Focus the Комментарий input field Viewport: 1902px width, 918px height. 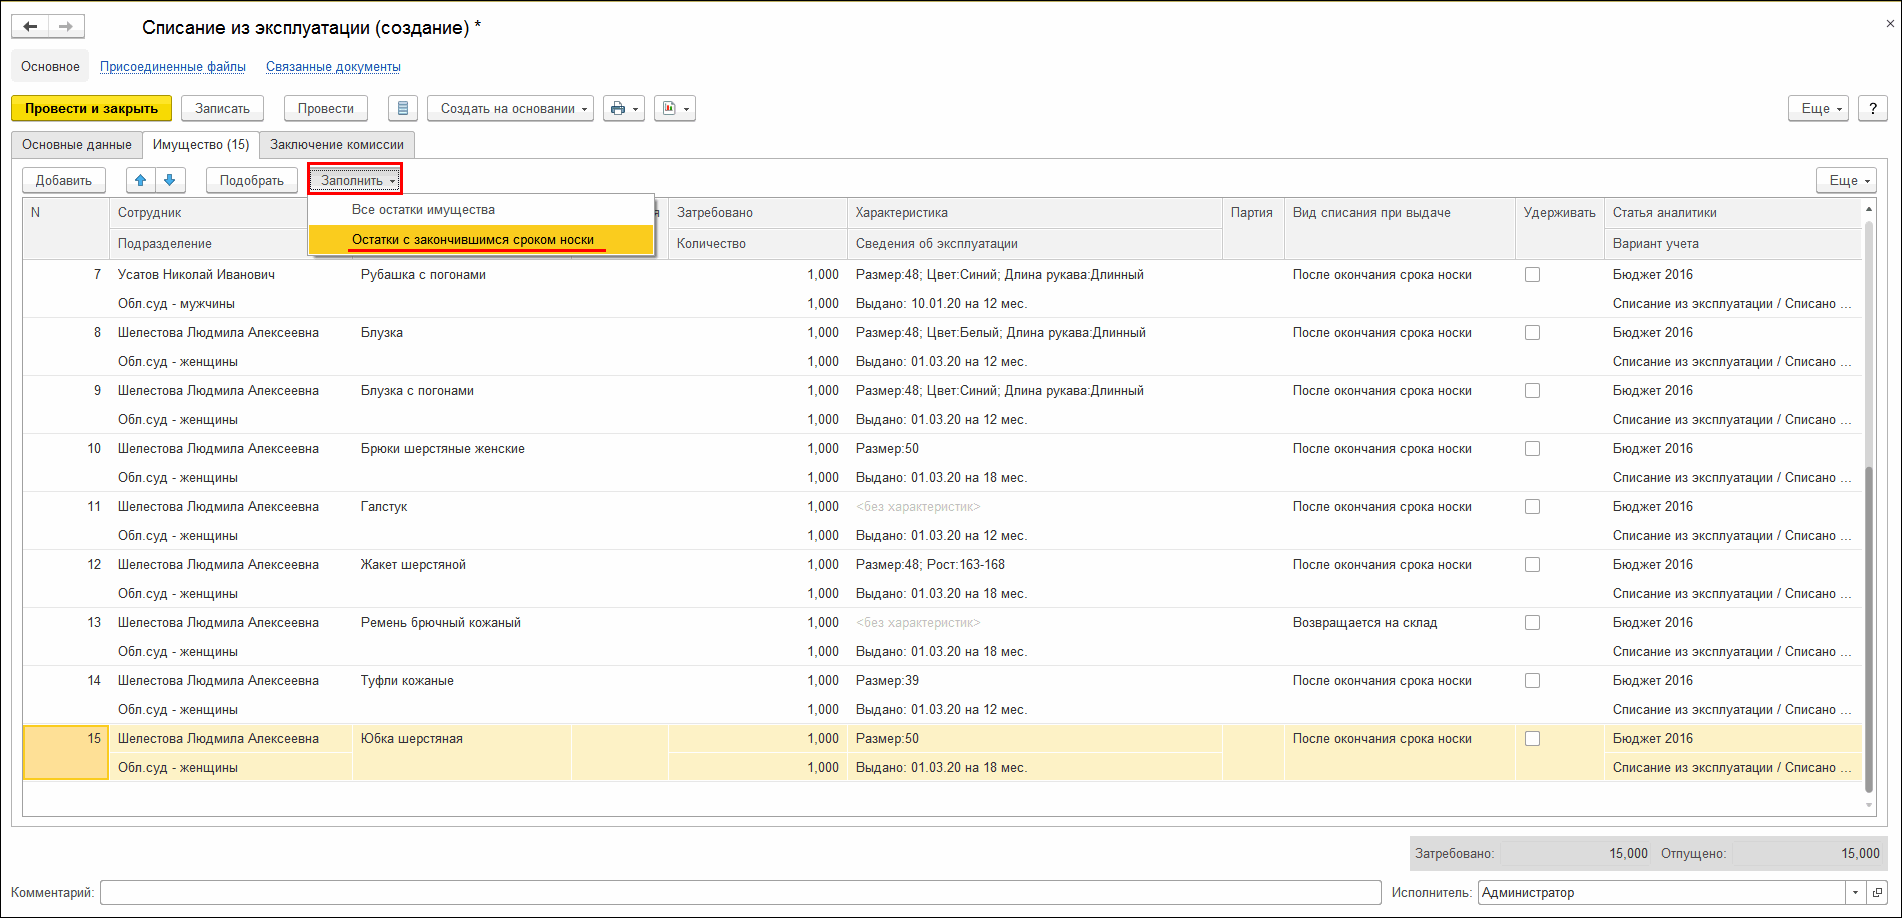click(740, 892)
